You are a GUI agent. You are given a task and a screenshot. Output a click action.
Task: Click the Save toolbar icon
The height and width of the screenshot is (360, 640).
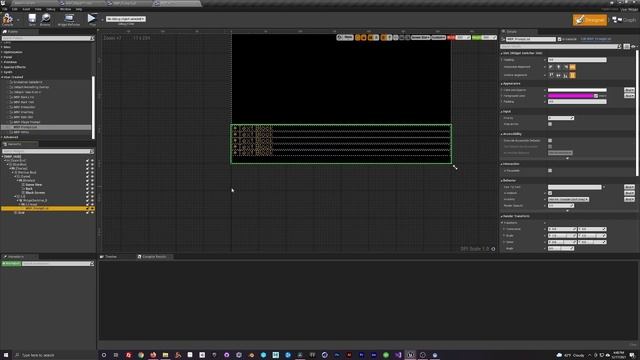pos(32,19)
